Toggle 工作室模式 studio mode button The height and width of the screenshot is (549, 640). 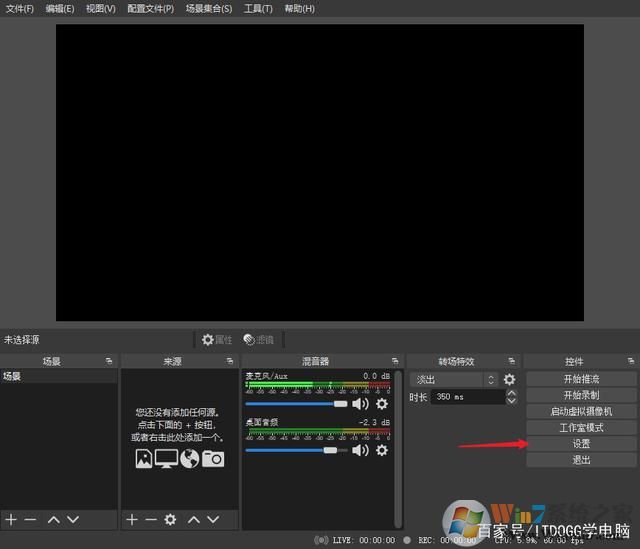(x=581, y=428)
